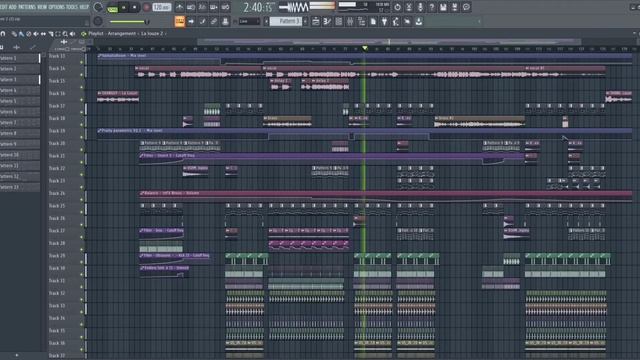The width and height of the screenshot is (640, 360).
Task: Select the playlist Draw pencil tool
Action: 14,34
